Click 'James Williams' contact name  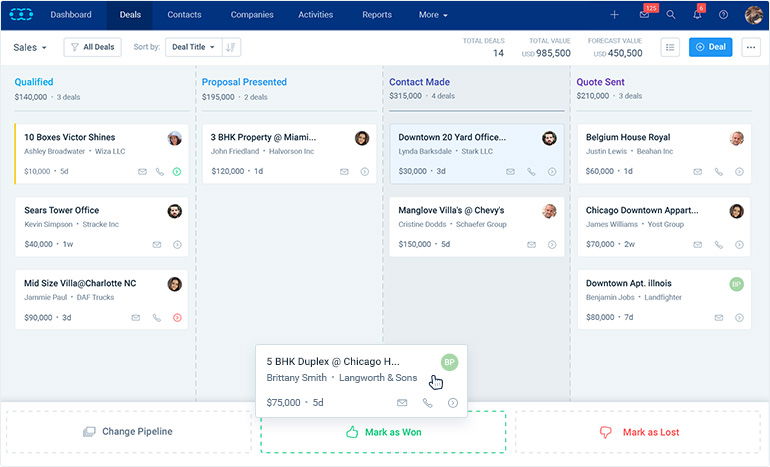point(611,224)
